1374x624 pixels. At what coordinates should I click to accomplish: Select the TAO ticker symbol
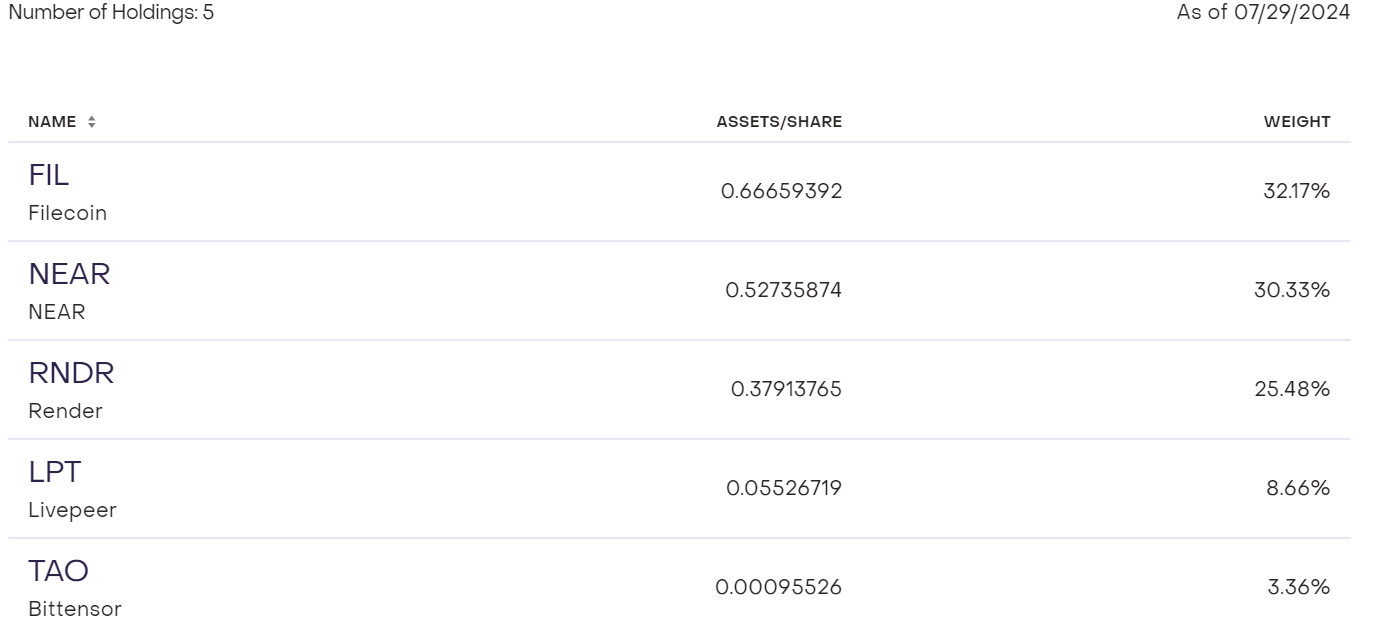(x=58, y=572)
